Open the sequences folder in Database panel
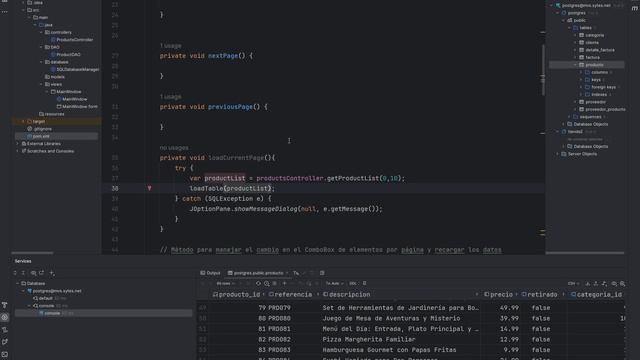The image size is (640, 360). click(587, 117)
